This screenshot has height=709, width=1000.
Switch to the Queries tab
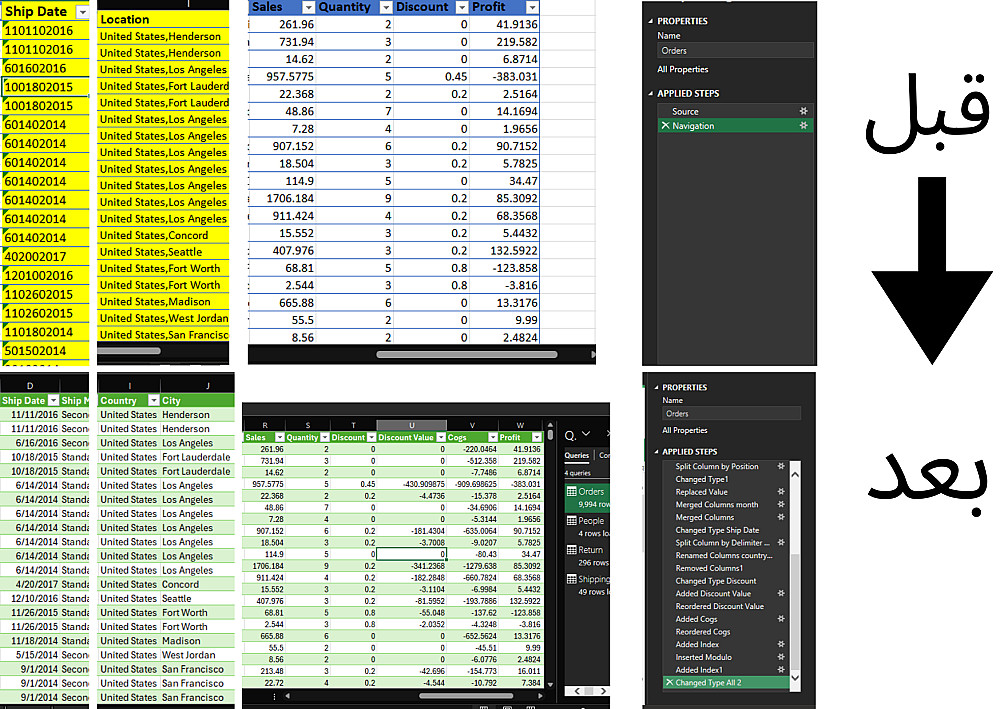point(577,455)
